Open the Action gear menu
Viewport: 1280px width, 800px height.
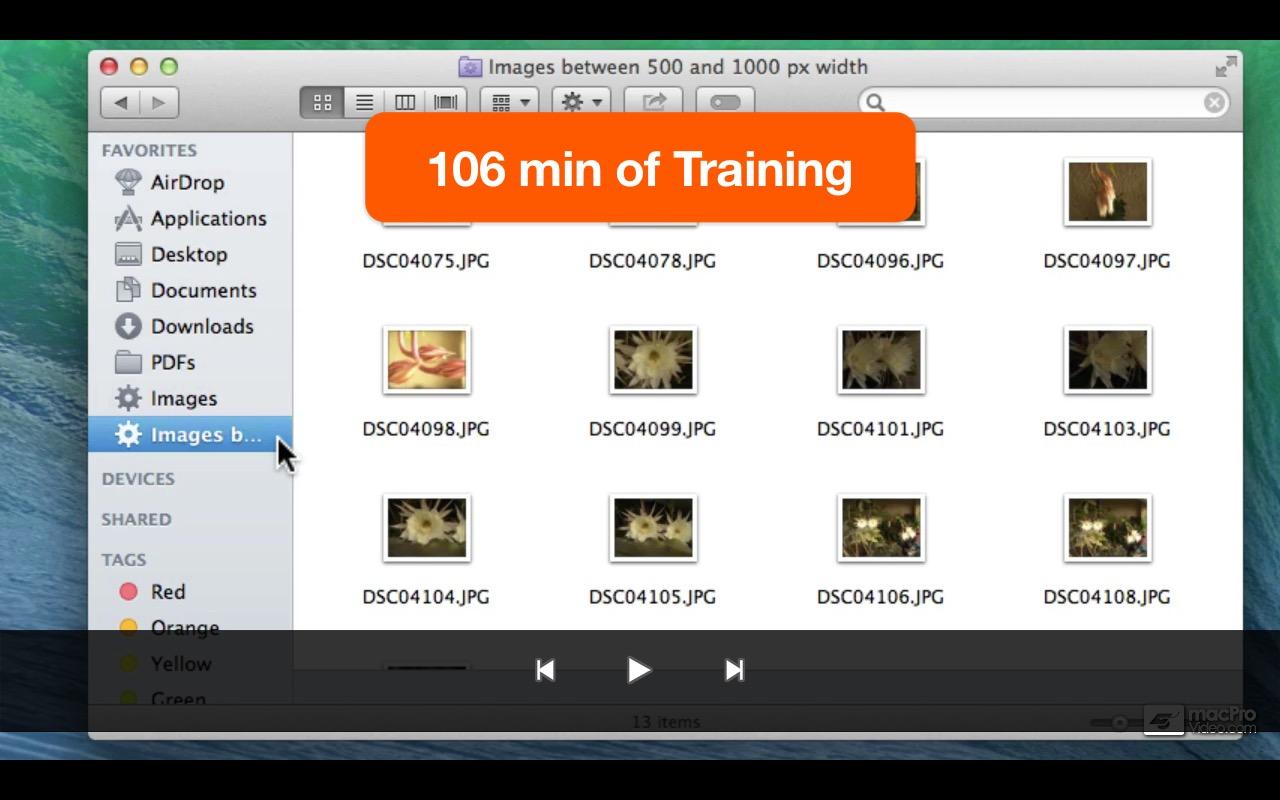click(581, 102)
